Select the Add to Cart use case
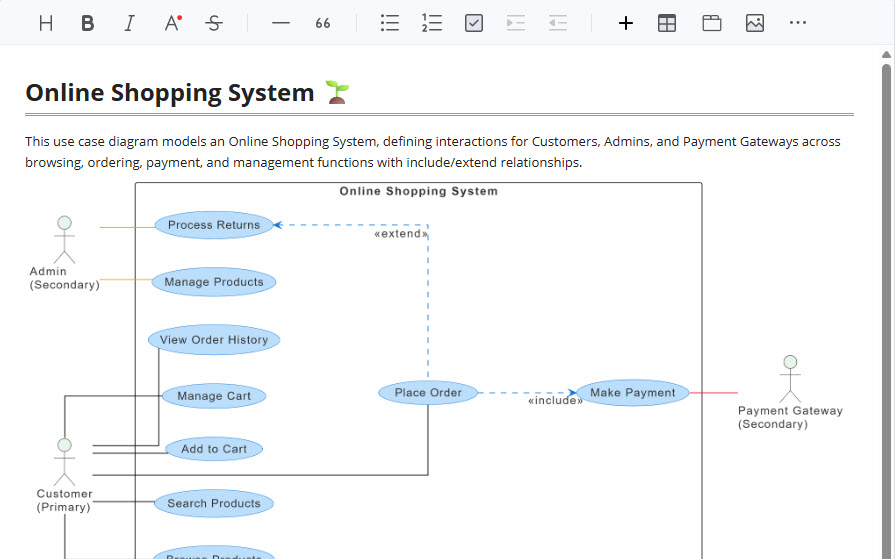 pos(214,449)
